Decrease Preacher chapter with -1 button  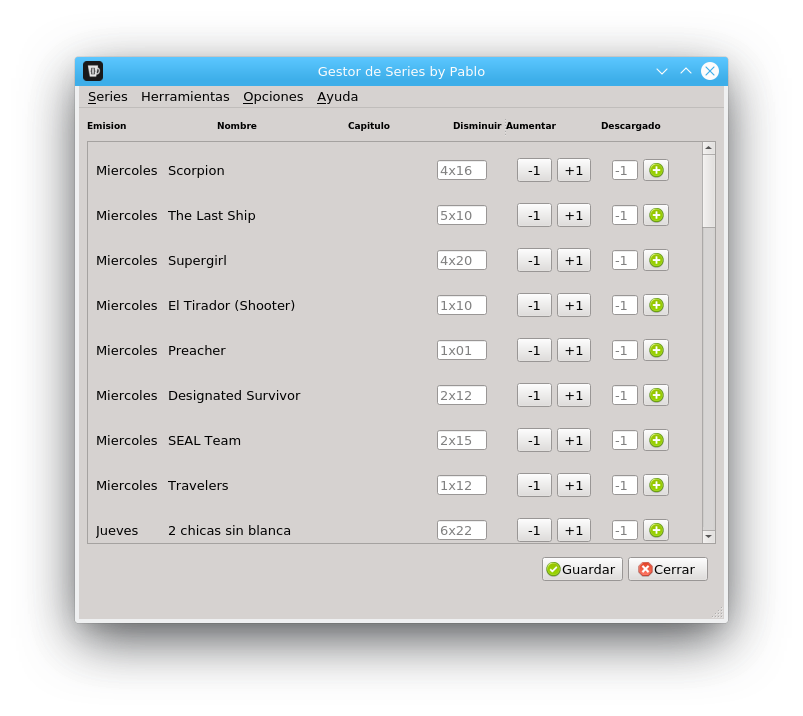534,351
